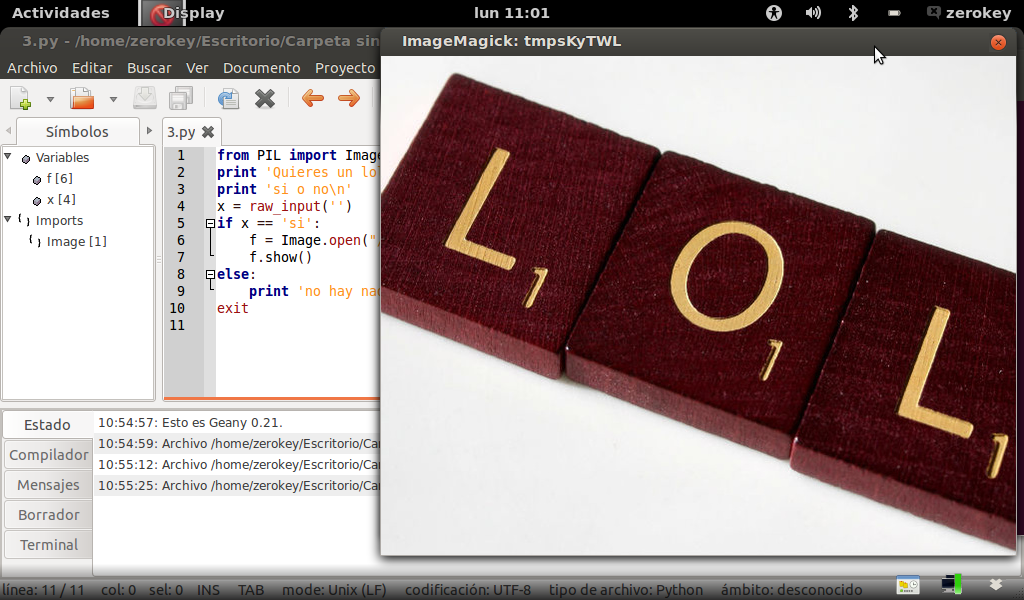Viewport: 1024px width, 600px height.
Task: Reload the current document
Action: pos(228,98)
